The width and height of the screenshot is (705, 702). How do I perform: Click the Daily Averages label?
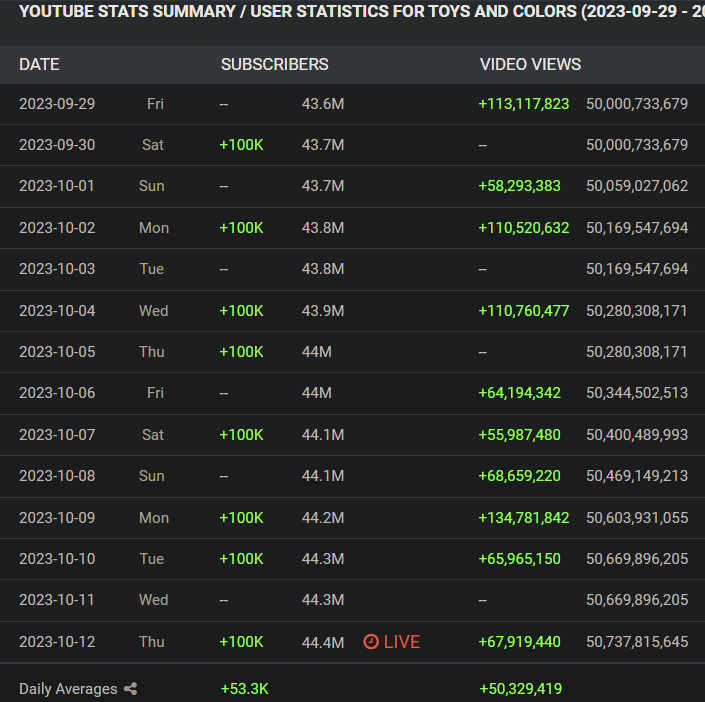[68, 689]
